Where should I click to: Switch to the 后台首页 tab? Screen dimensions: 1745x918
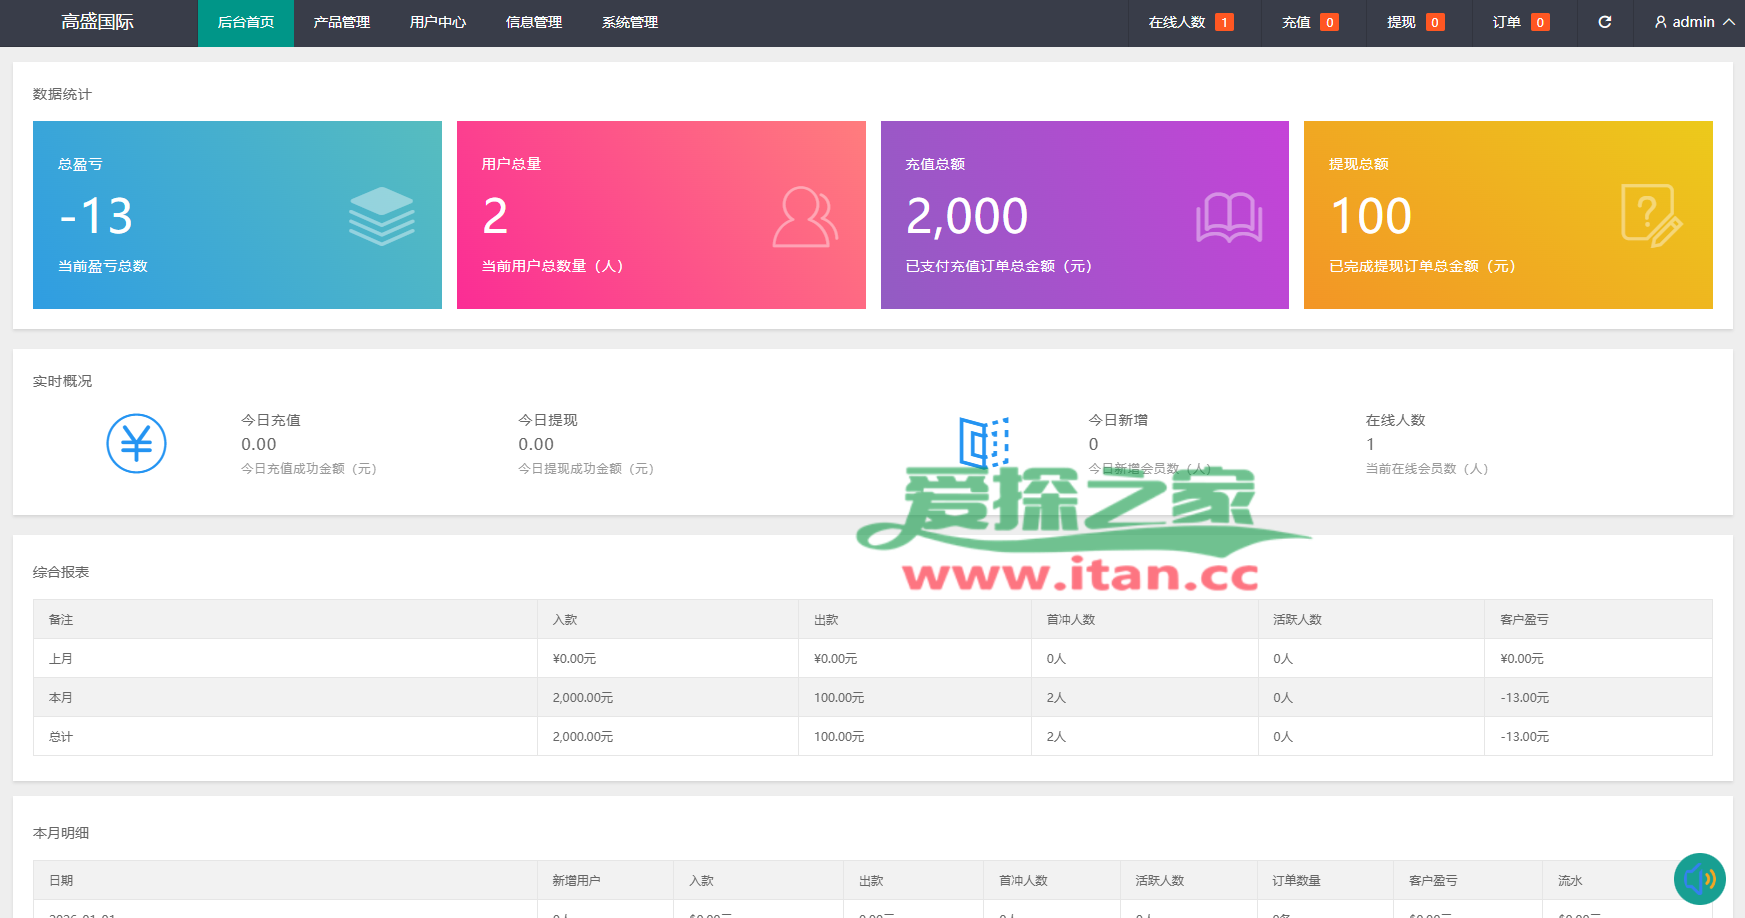point(245,22)
